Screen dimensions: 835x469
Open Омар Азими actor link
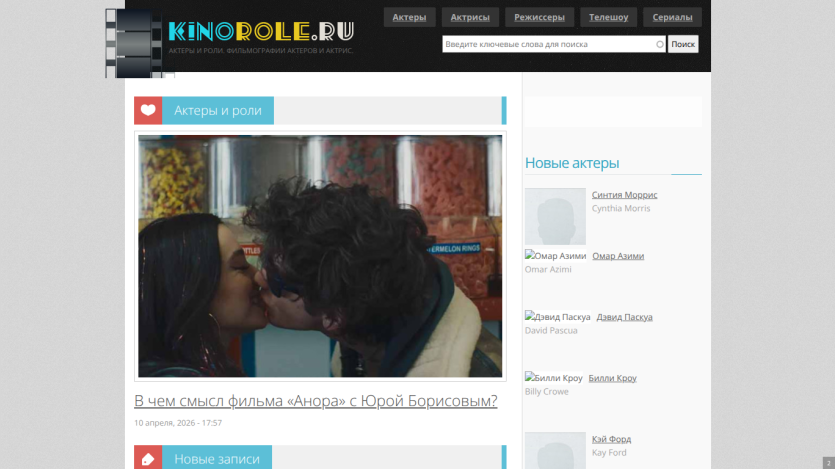[618, 256]
